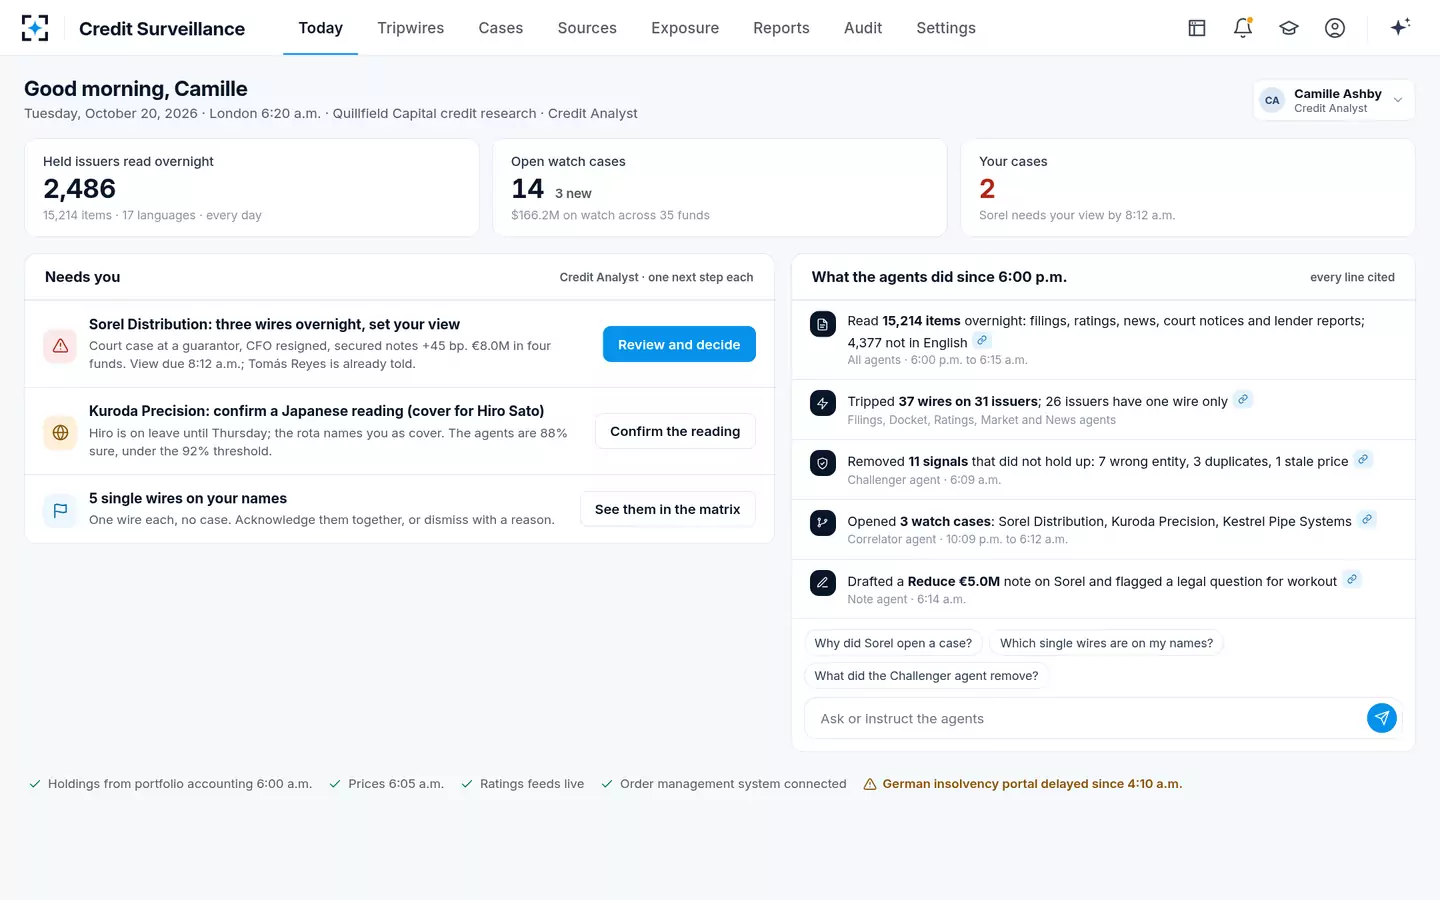Open citation link on Reduce €5.0M note
This screenshot has height=900, width=1440.
point(1352,580)
